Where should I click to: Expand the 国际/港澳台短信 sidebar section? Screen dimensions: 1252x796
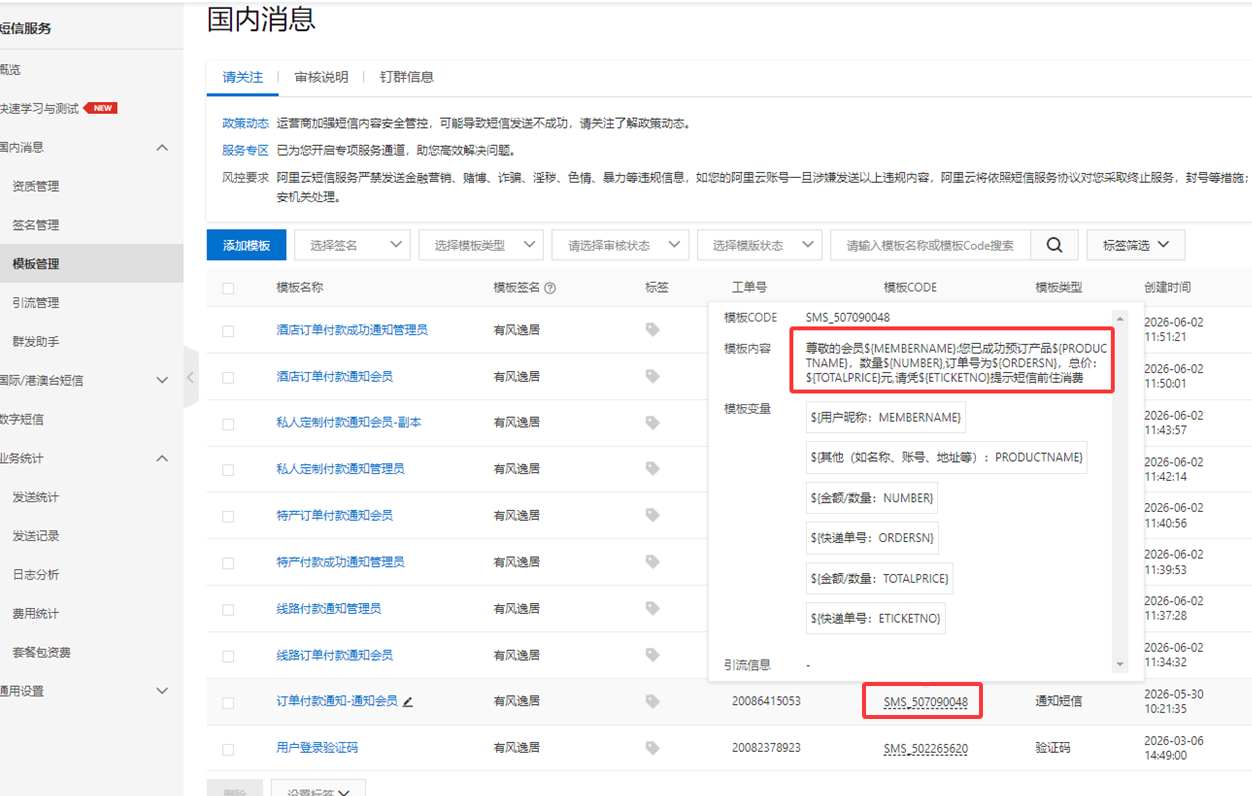[163, 380]
